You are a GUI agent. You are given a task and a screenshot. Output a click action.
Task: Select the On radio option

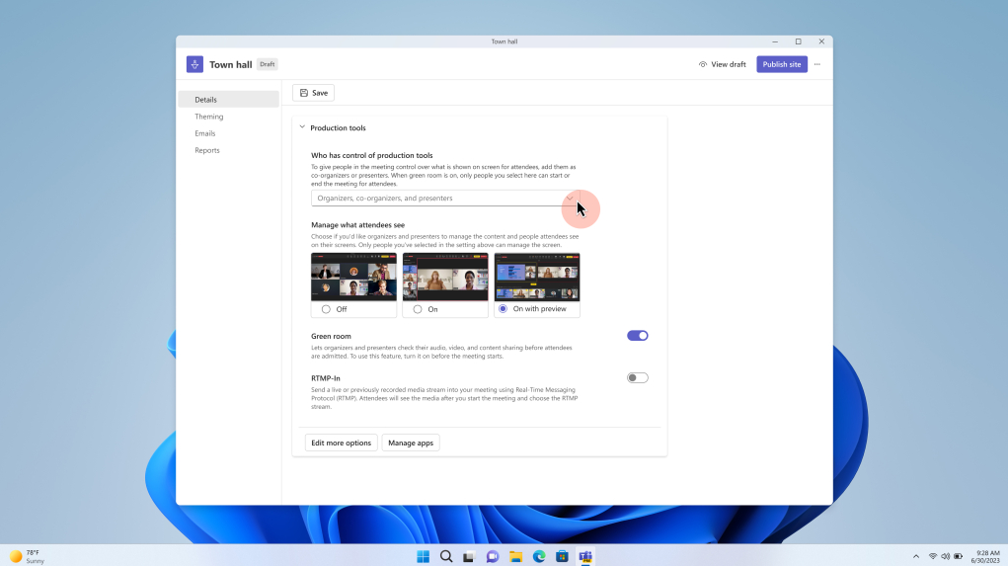418,309
